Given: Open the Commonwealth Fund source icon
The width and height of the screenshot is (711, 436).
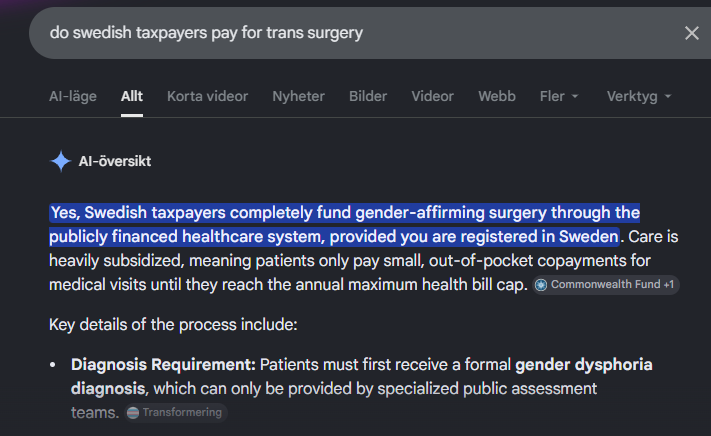Looking at the screenshot, I should (541, 285).
